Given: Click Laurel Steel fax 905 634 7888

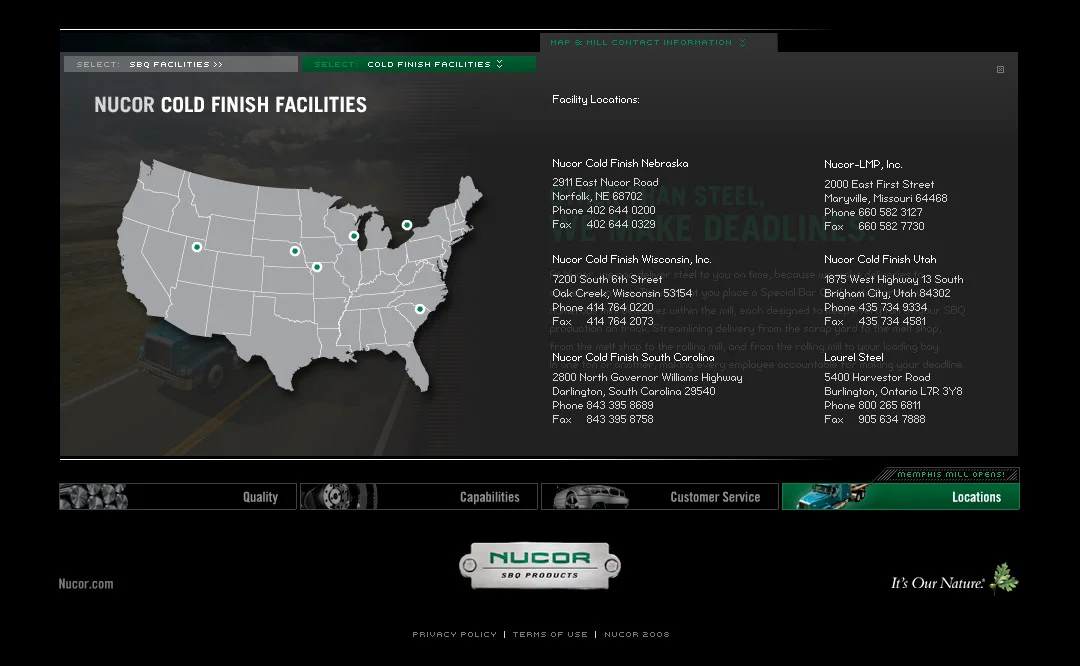Looking at the screenshot, I should point(891,419).
